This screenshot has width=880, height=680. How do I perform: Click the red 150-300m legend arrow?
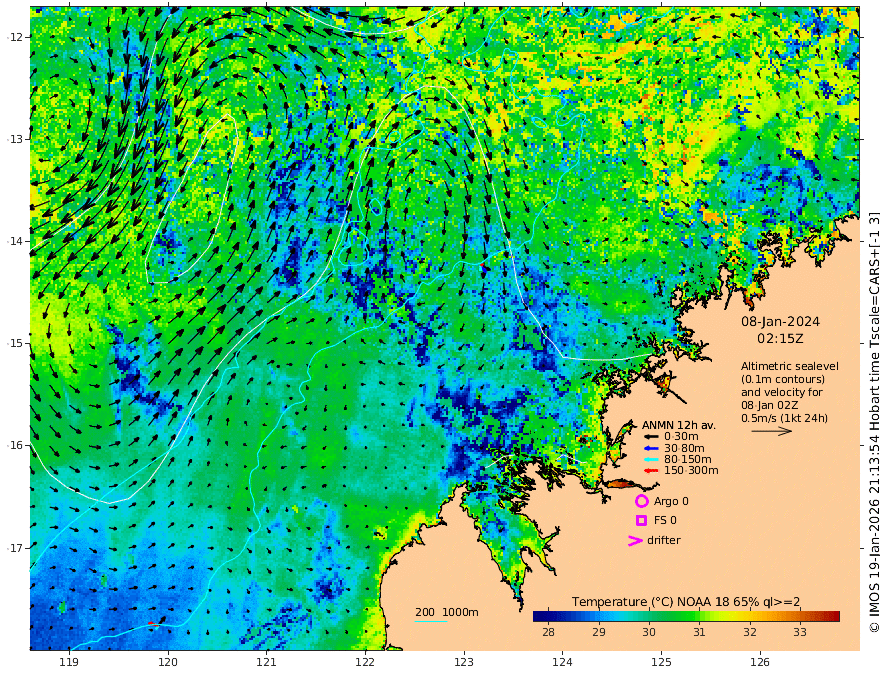pyautogui.click(x=650, y=471)
